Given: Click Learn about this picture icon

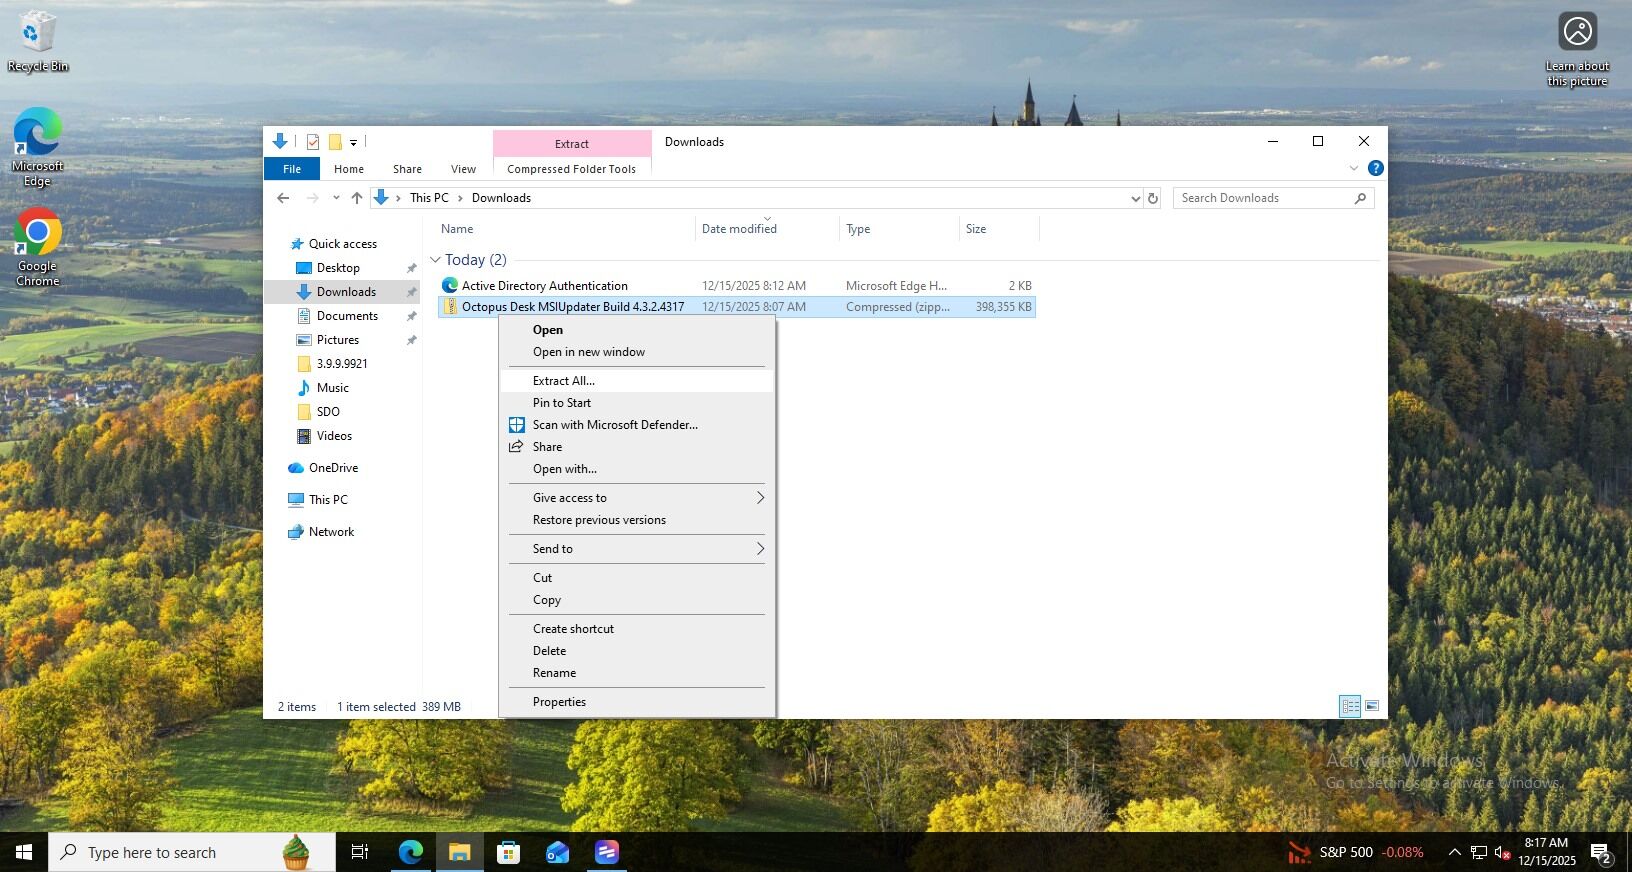Looking at the screenshot, I should (x=1577, y=49).
